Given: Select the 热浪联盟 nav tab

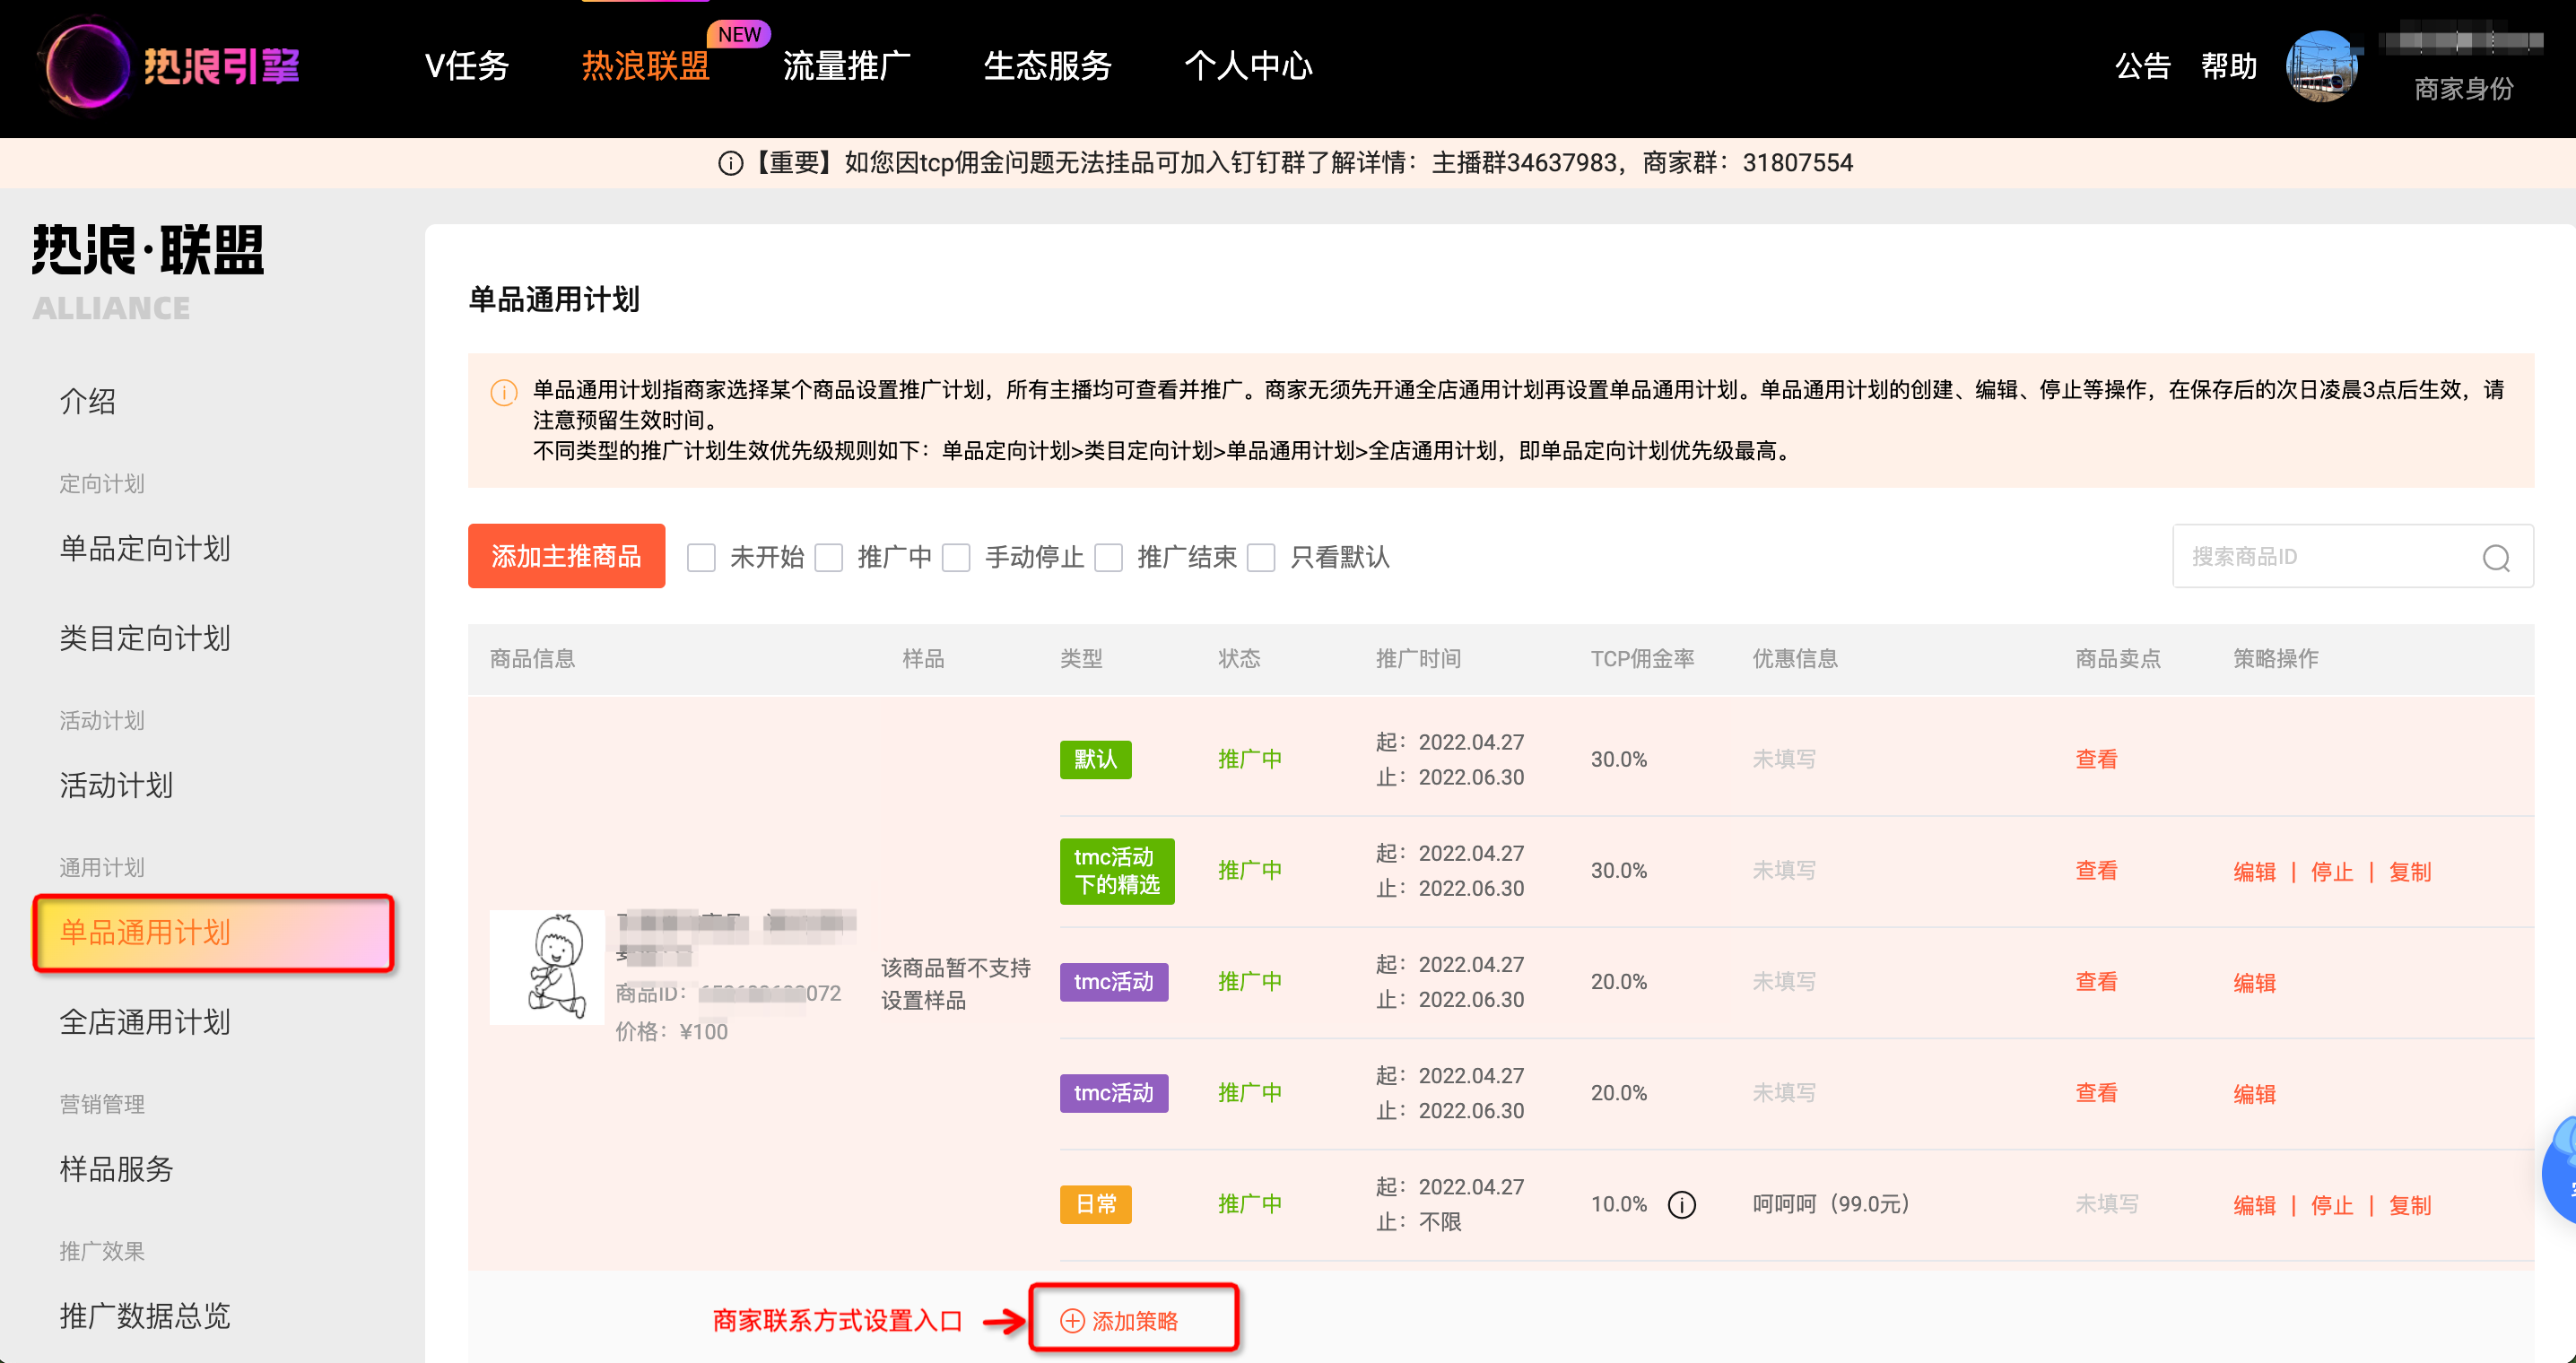Looking at the screenshot, I should point(646,66).
